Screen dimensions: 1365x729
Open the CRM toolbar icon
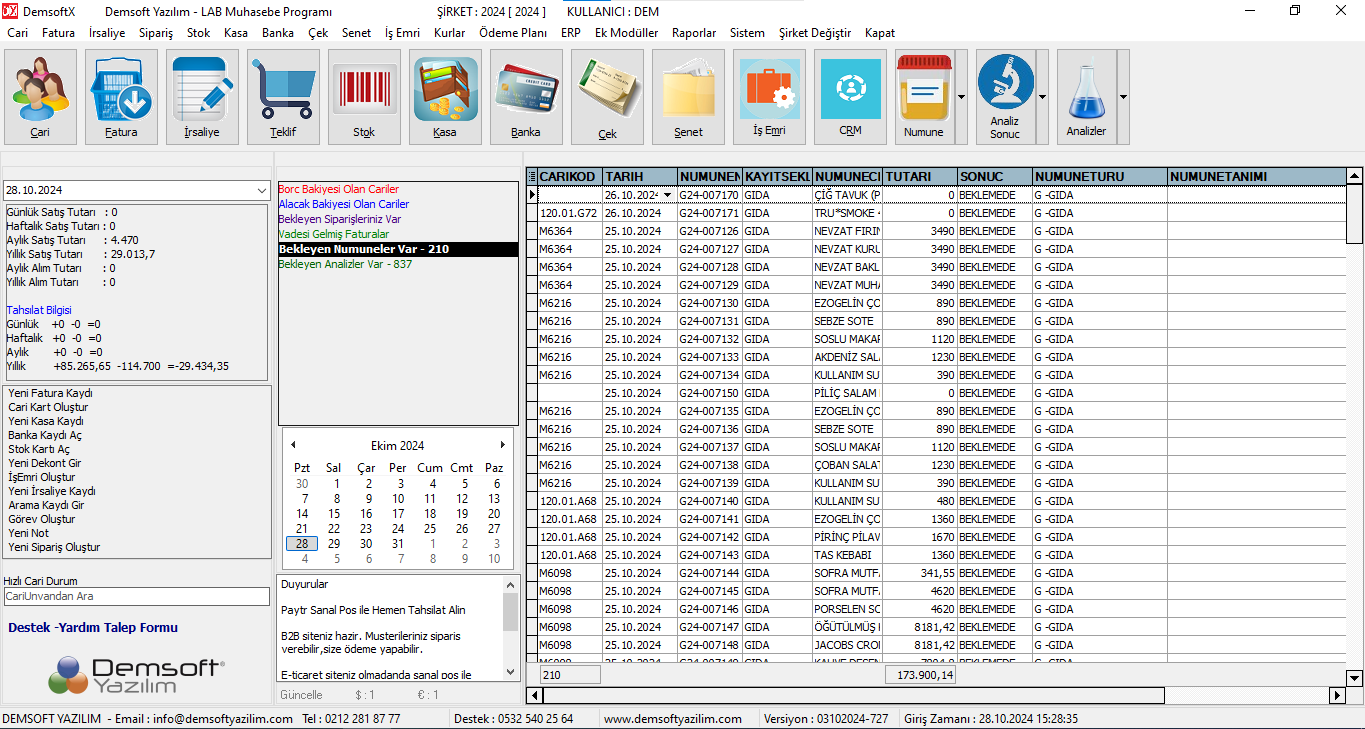pos(850,97)
